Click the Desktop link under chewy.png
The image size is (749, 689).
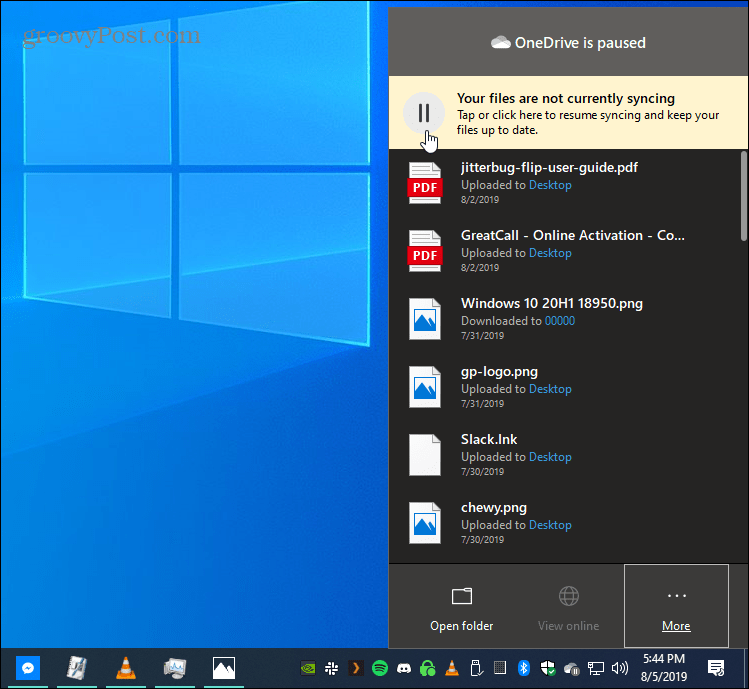pyautogui.click(x=550, y=525)
